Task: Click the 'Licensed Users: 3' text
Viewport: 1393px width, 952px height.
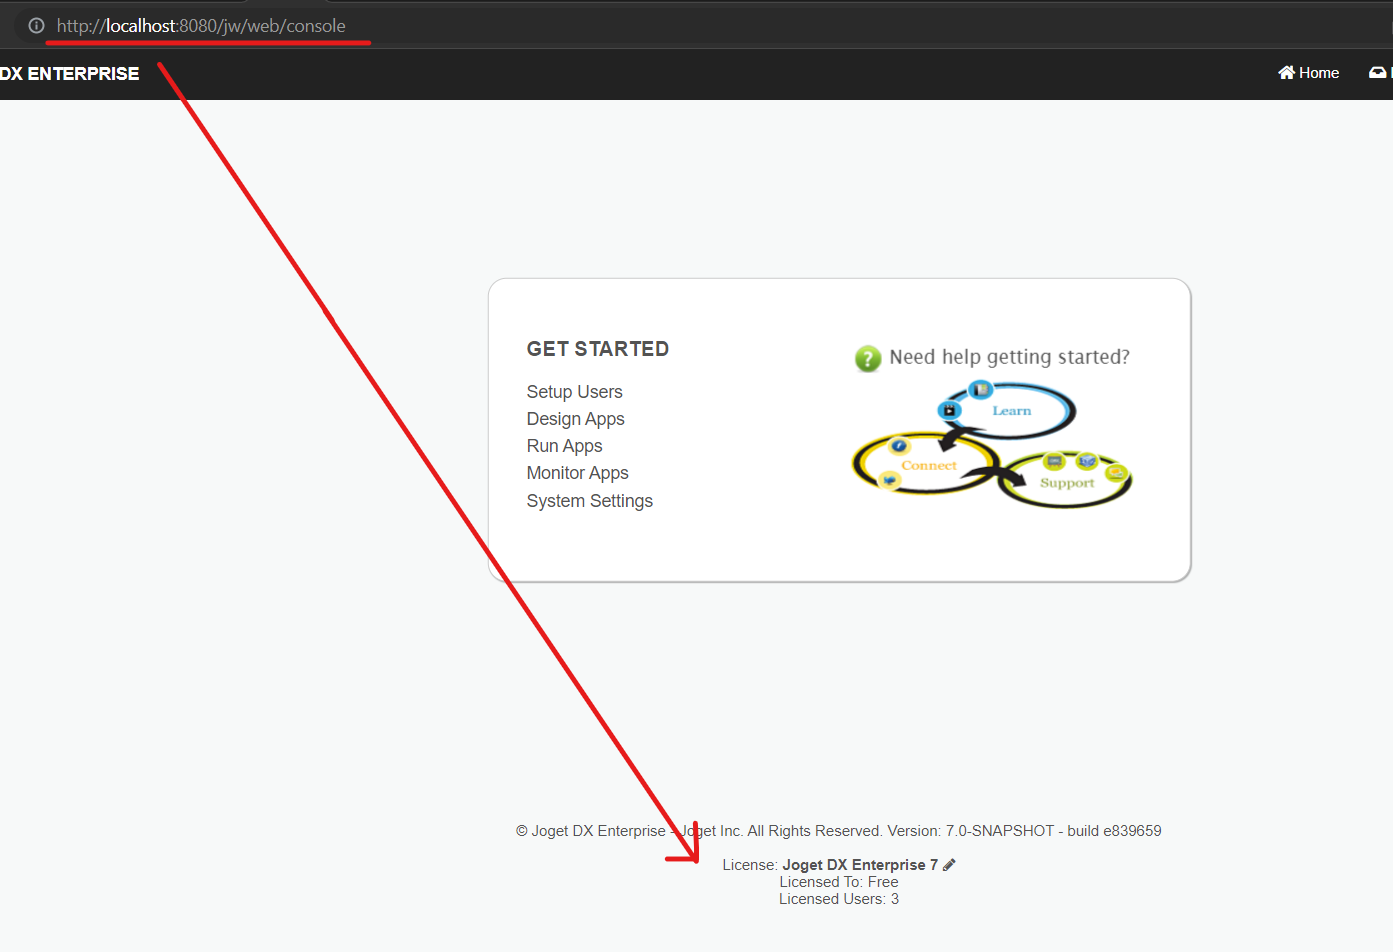Action: [x=839, y=899]
